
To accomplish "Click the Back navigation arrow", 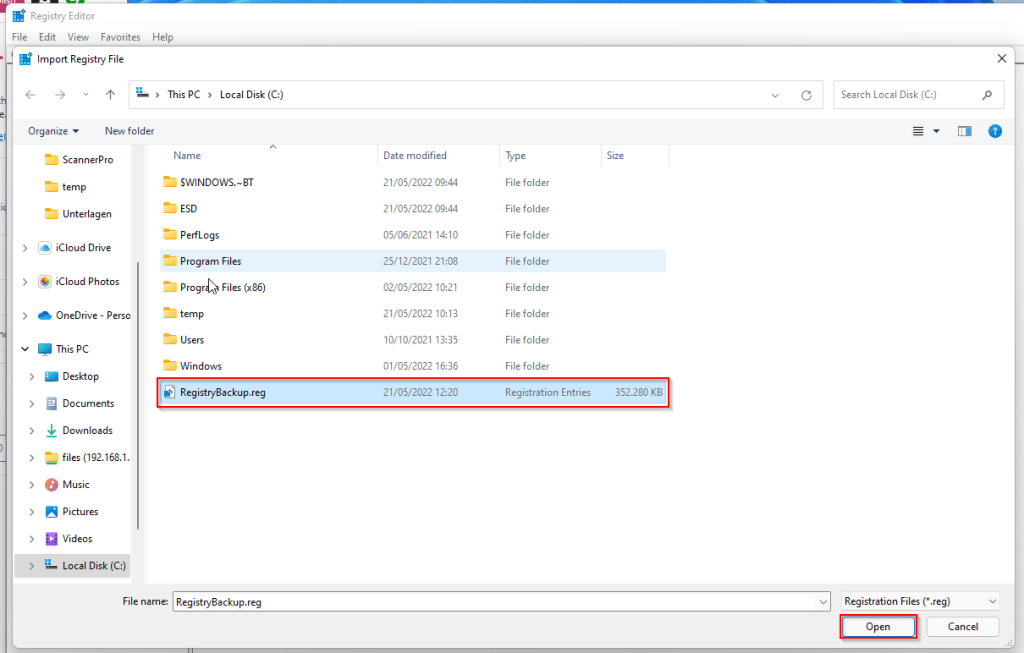I will (x=30, y=95).
